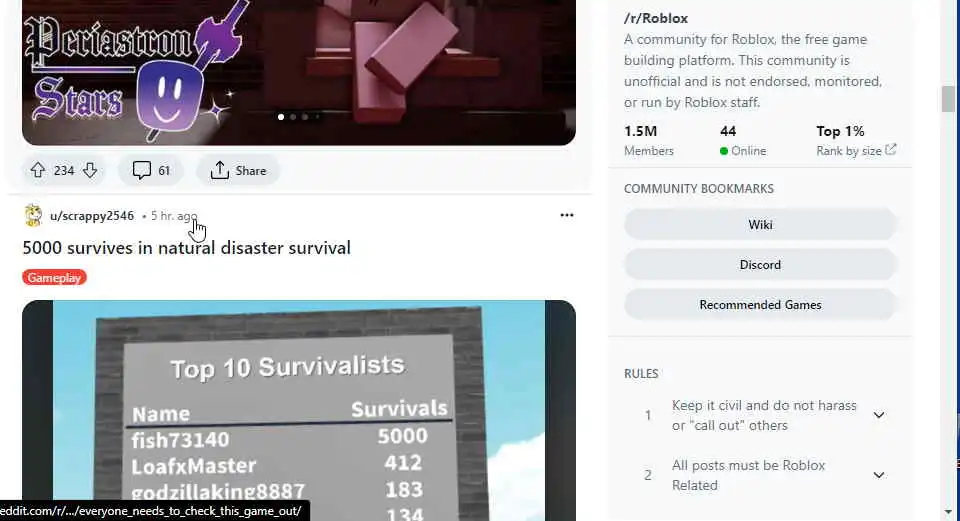Click the scrollbar down arrow
This screenshot has width=960, height=521.
[948, 512]
